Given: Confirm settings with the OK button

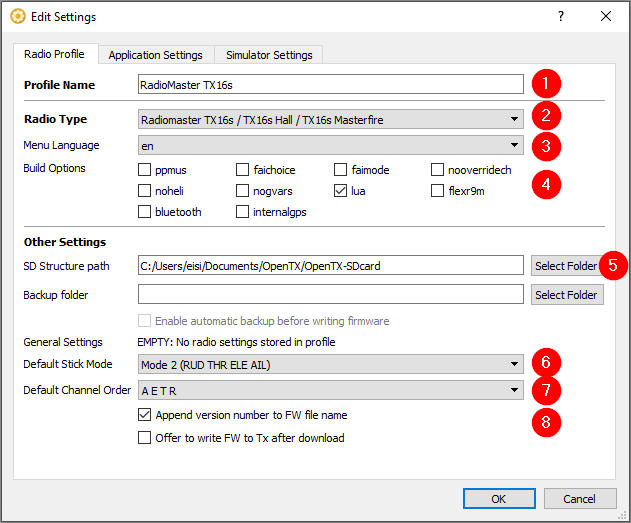Looking at the screenshot, I should 499,499.
